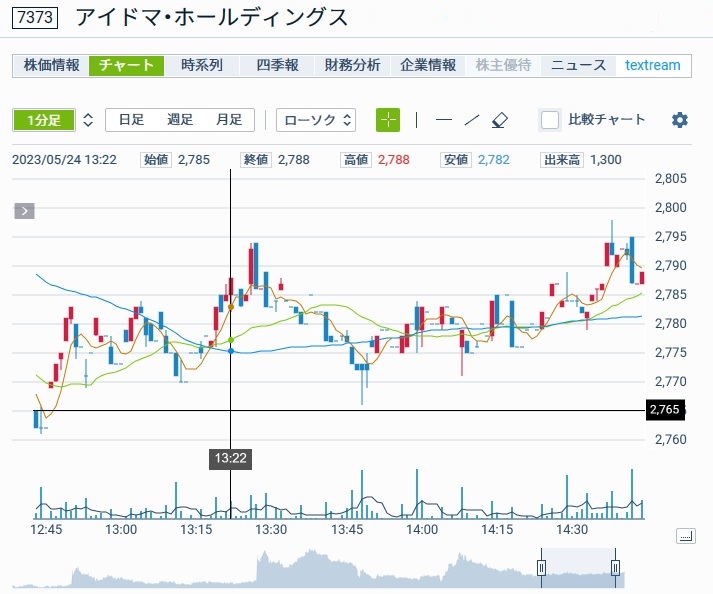
Task: Open the textream link
Action: pos(652,65)
